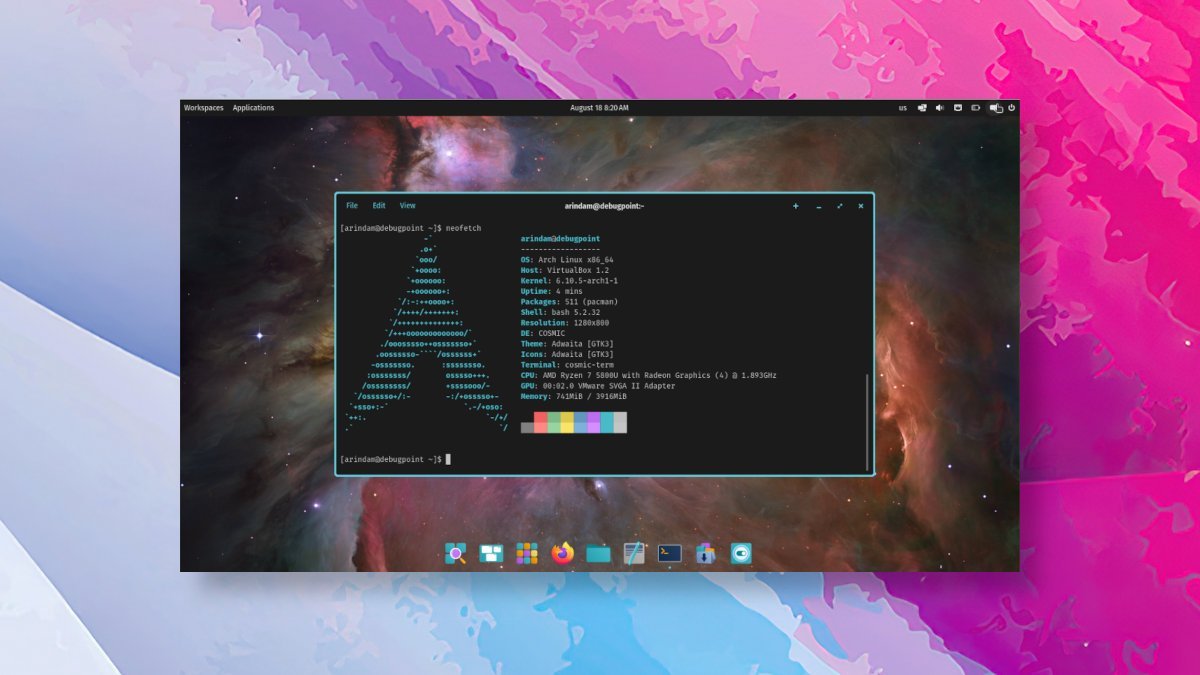Click the Workspaces button in top panel
The height and width of the screenshot is (675, 1200).
(x=204, y=108)
